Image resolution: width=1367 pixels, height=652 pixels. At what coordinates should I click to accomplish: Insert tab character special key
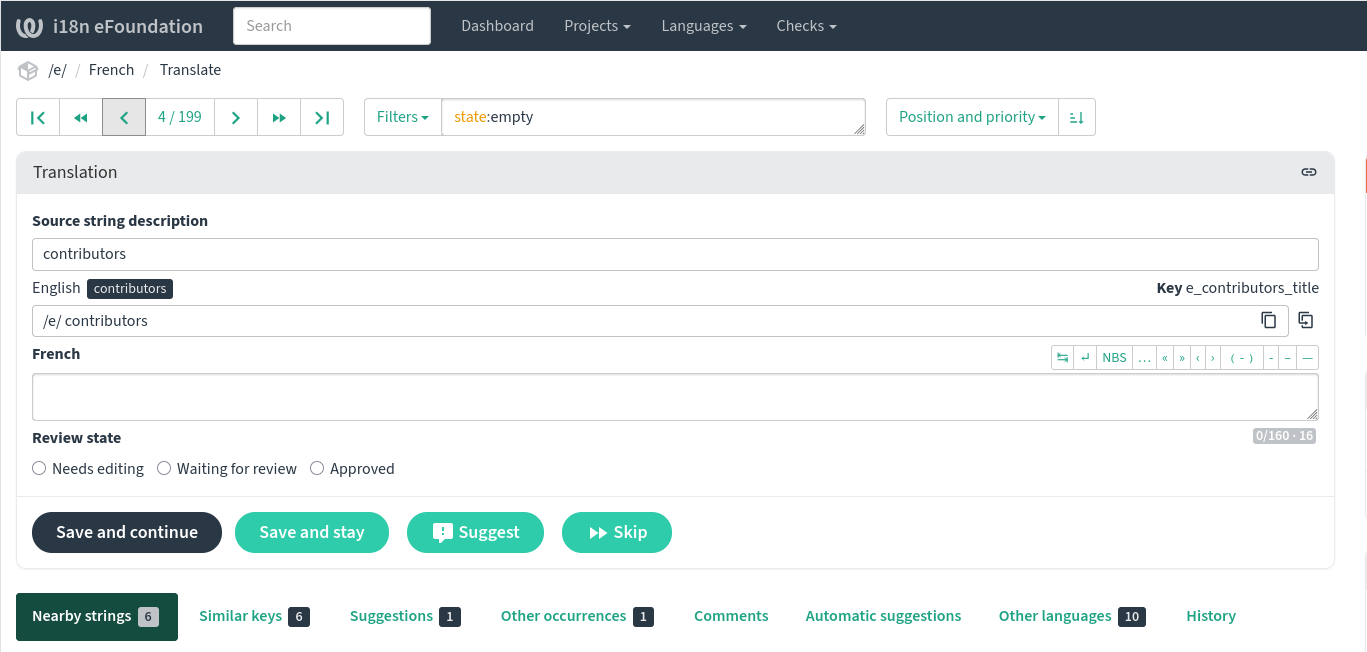click(1062, 358)
